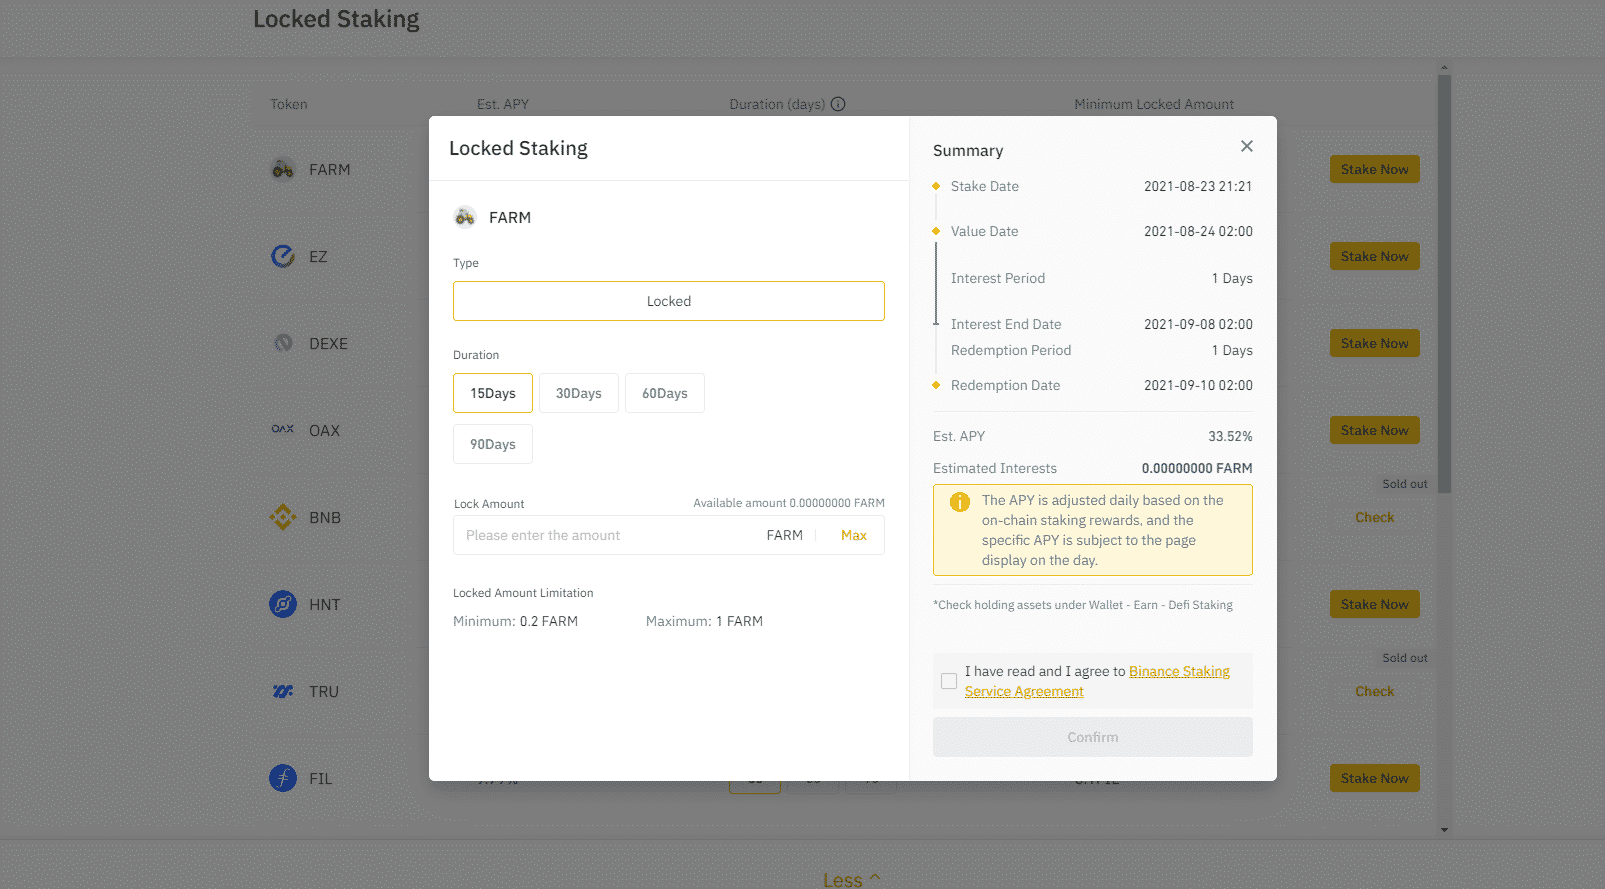Viewport: 1605px width, 889px height.
Task: Click the EZ token icon
Action: point(283,257)
